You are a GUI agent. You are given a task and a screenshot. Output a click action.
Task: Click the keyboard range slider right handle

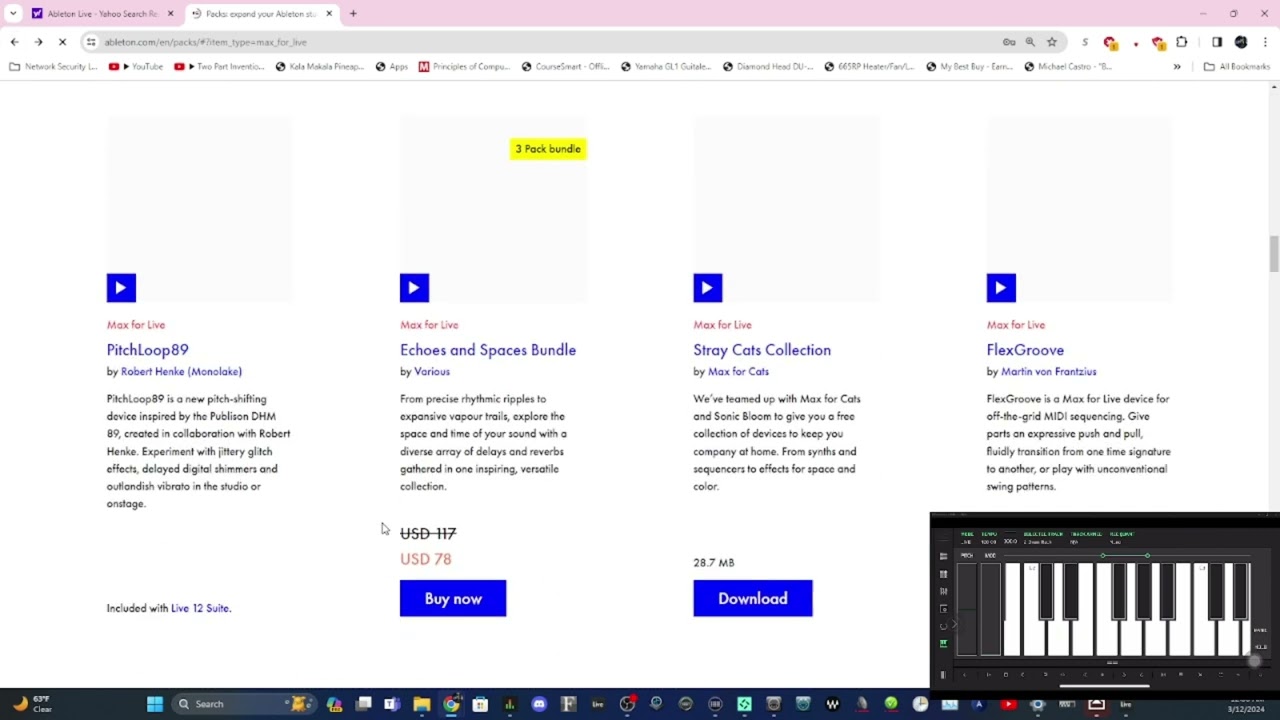[x=1147, y=556]
